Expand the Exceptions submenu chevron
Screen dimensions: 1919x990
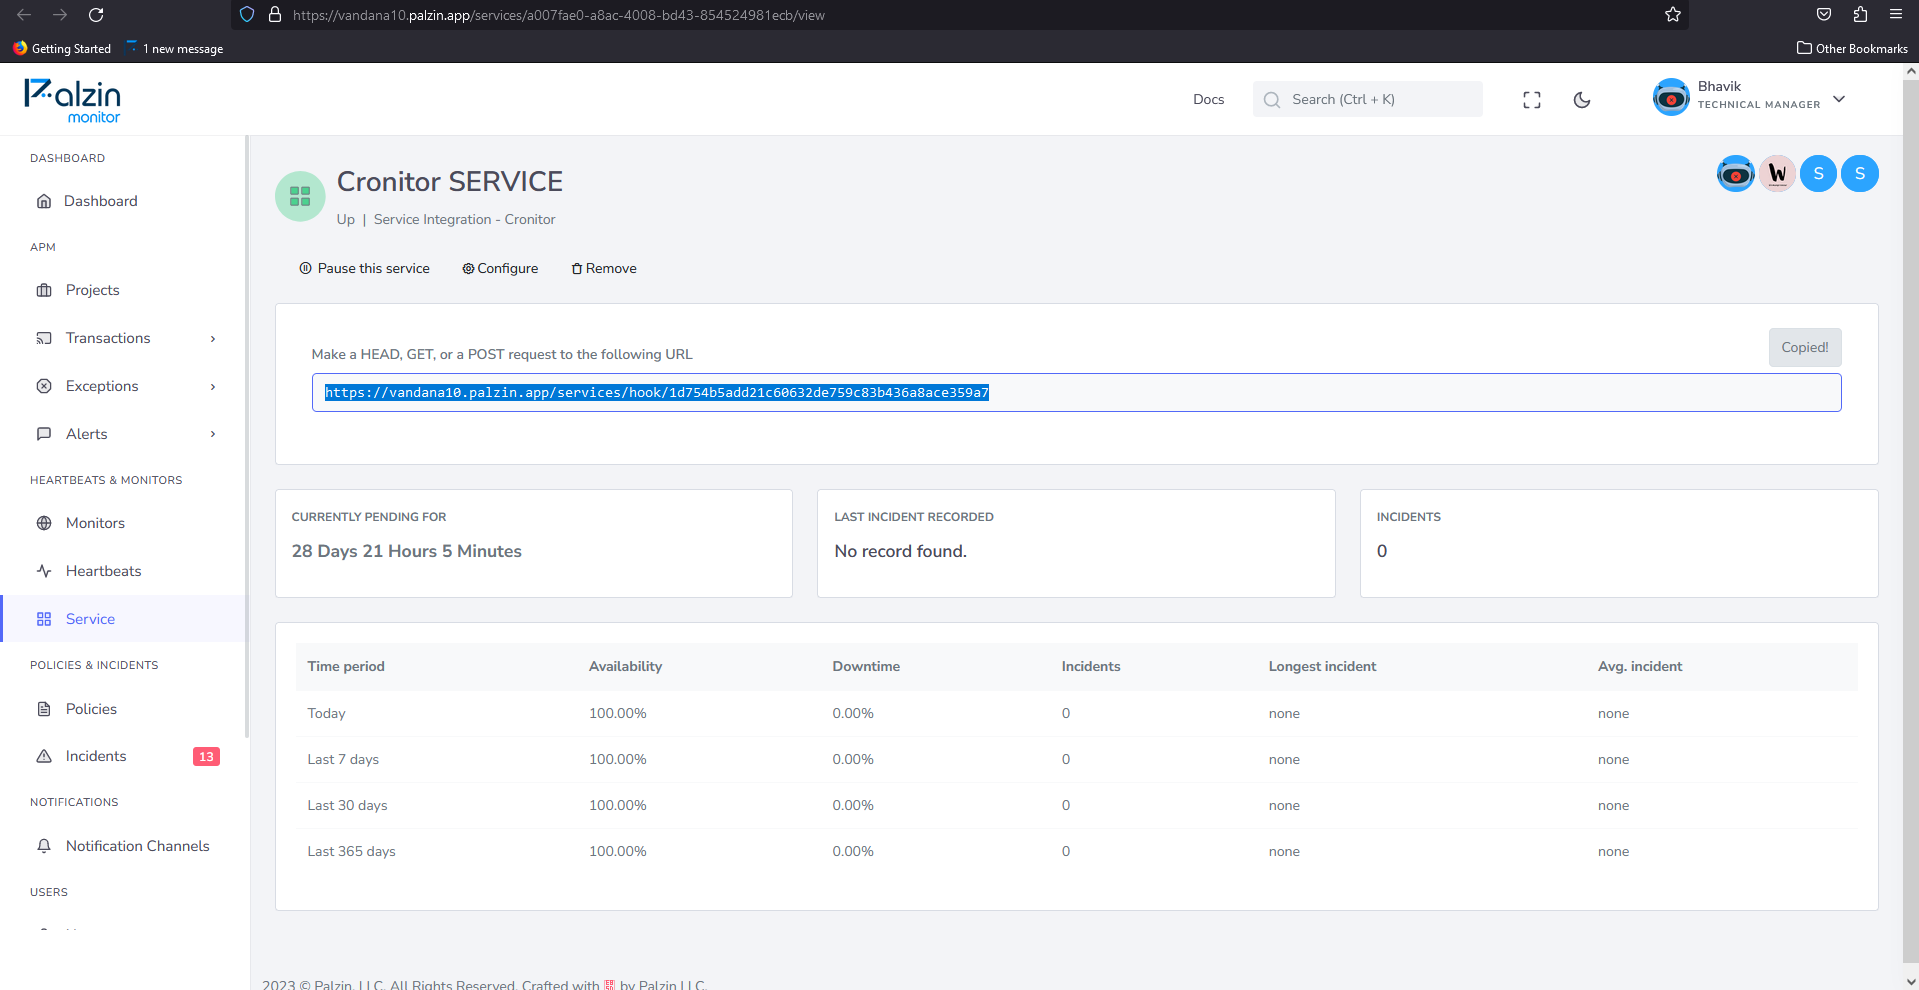click(x=213, y=387)
